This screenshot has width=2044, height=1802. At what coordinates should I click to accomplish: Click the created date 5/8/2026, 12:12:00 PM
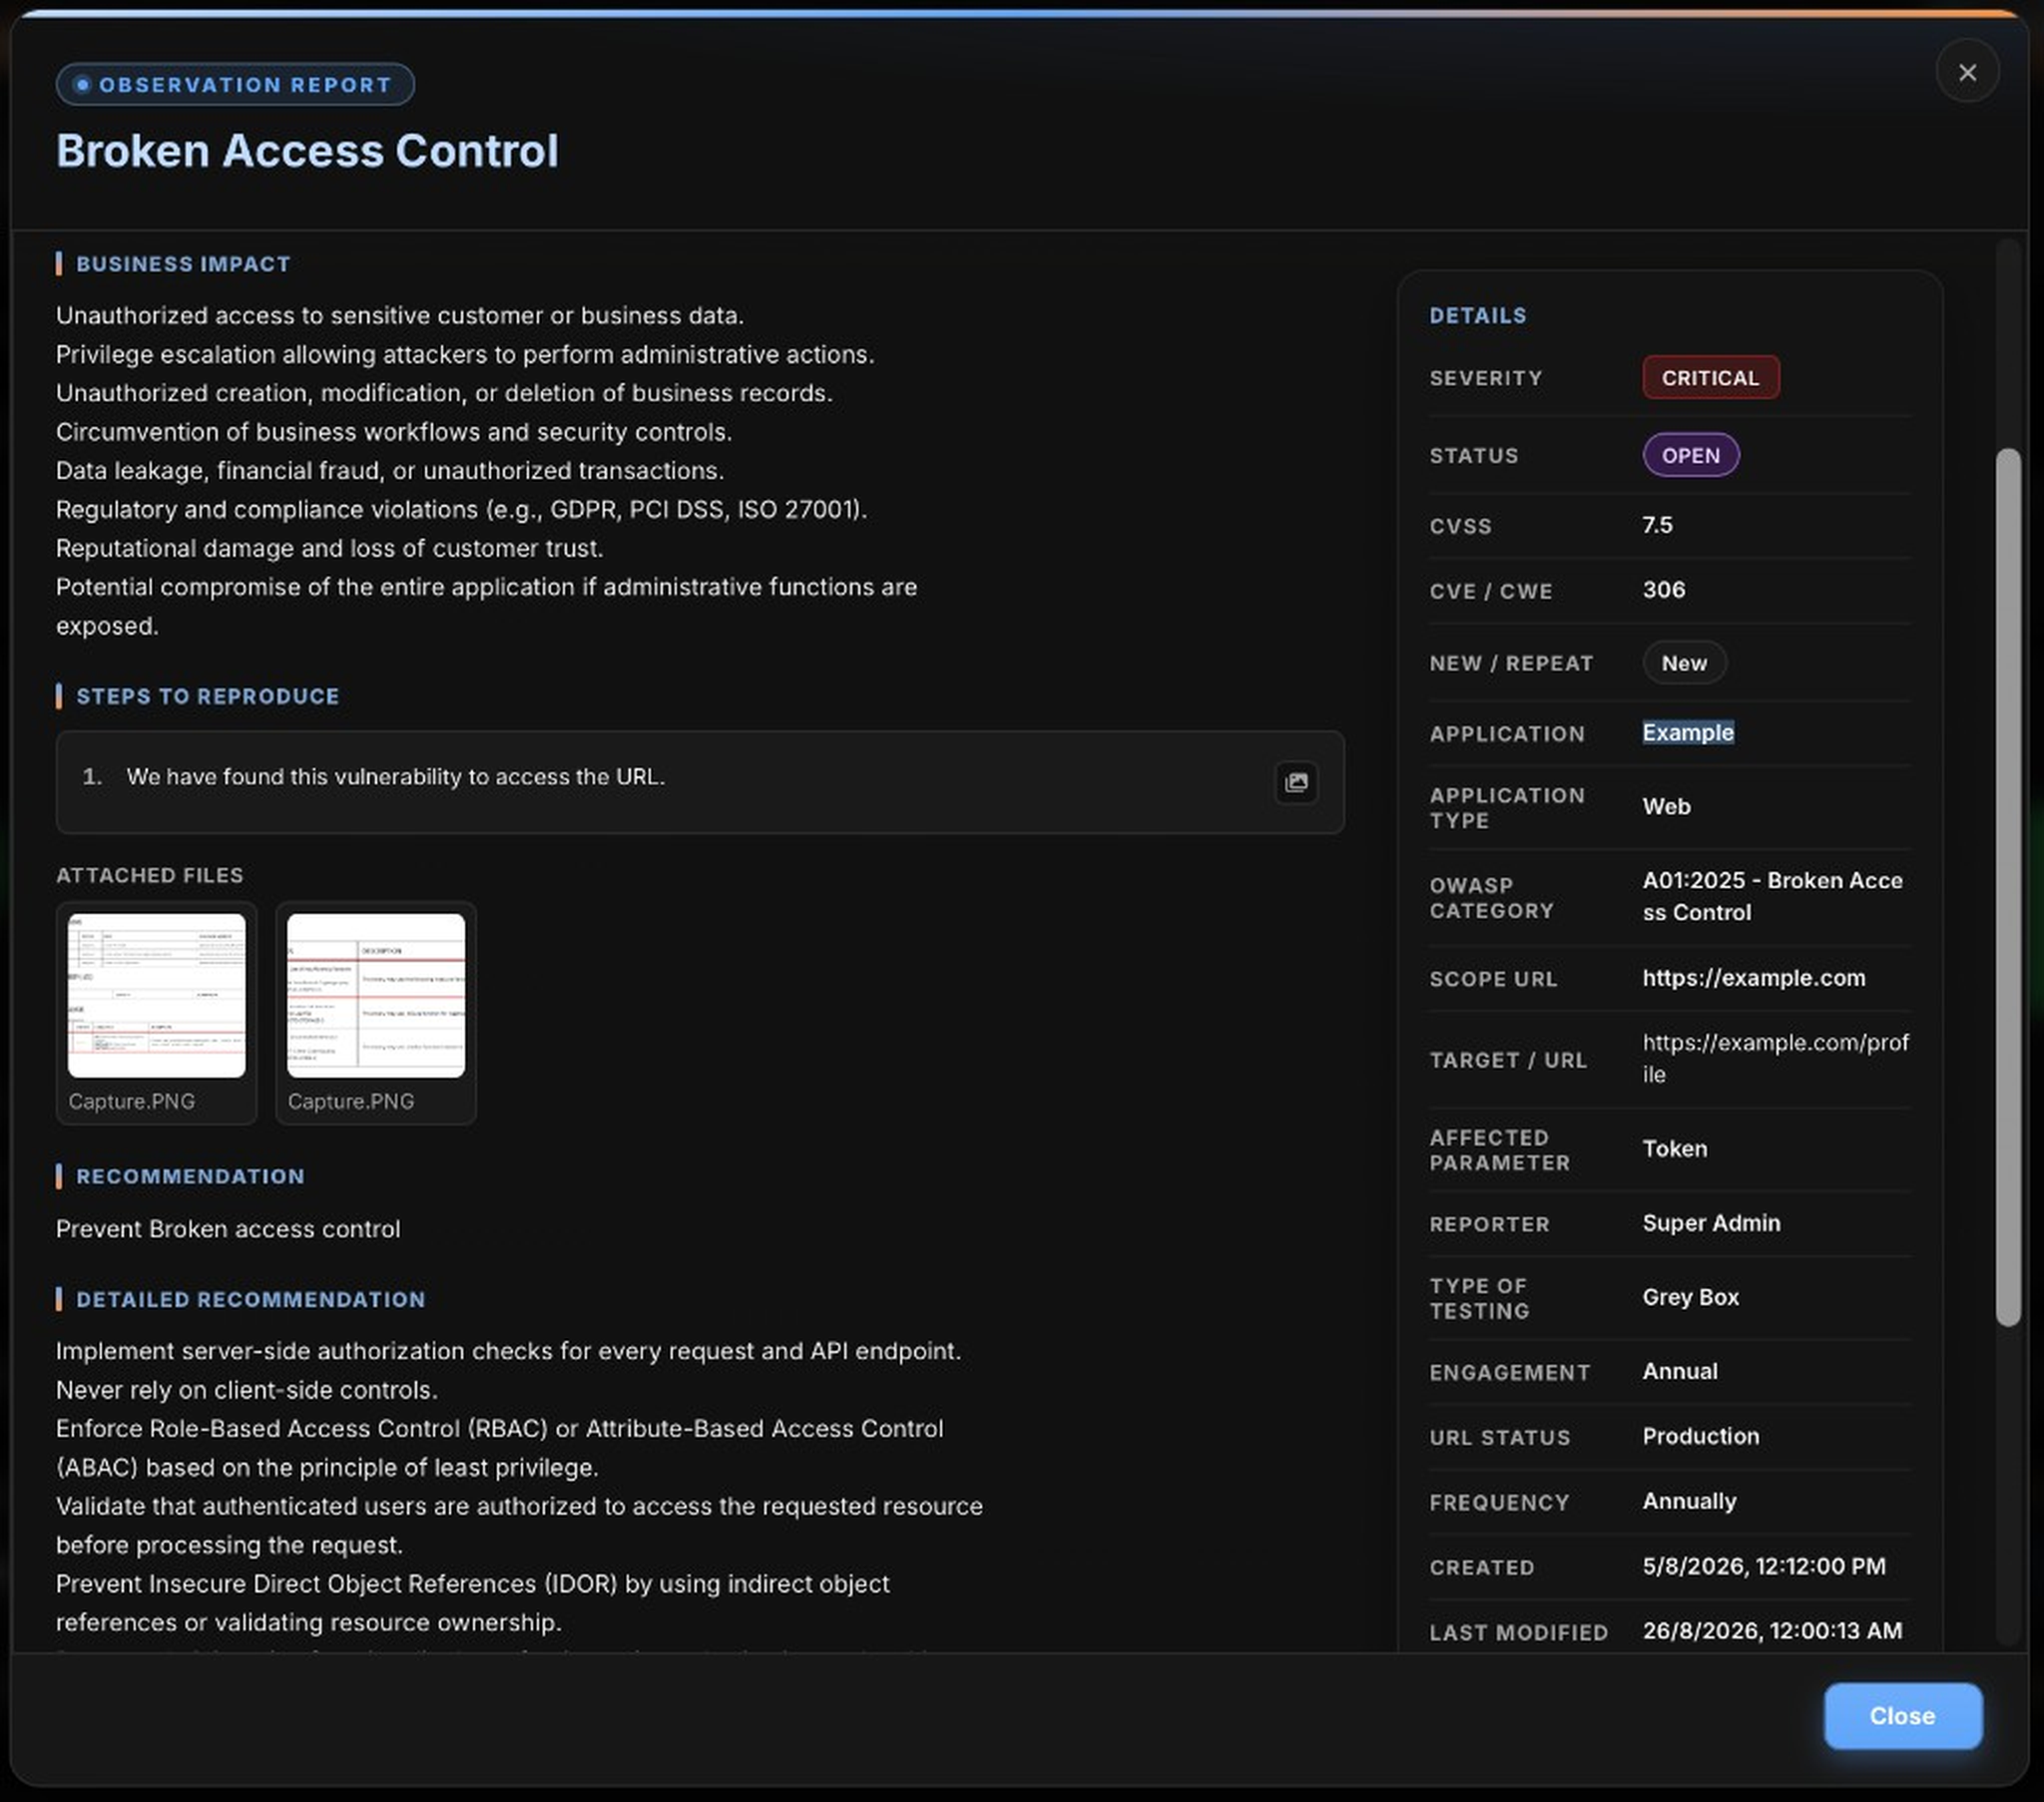click(1764, 1566)
